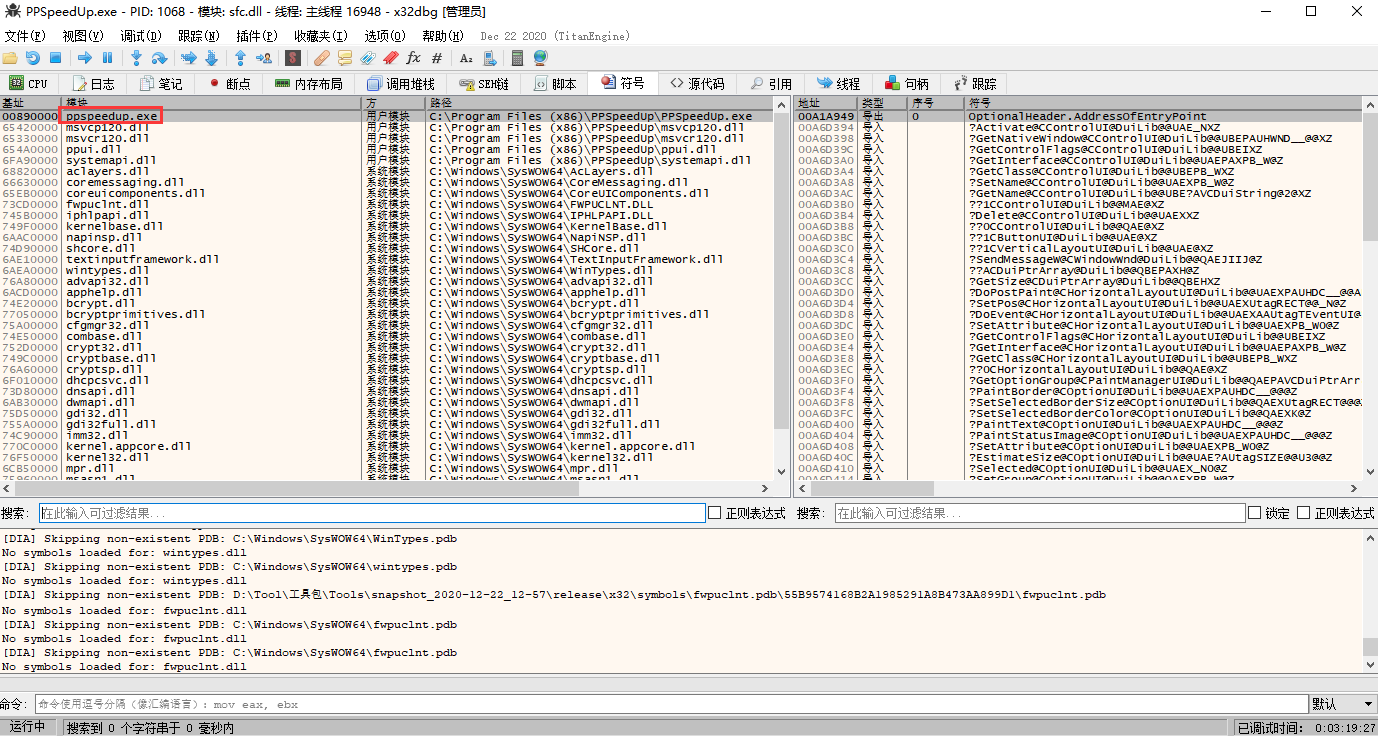Enable 正则表达式 checkbox for right search
This screenshot has height=736, width=1378.
(1303, 513)
